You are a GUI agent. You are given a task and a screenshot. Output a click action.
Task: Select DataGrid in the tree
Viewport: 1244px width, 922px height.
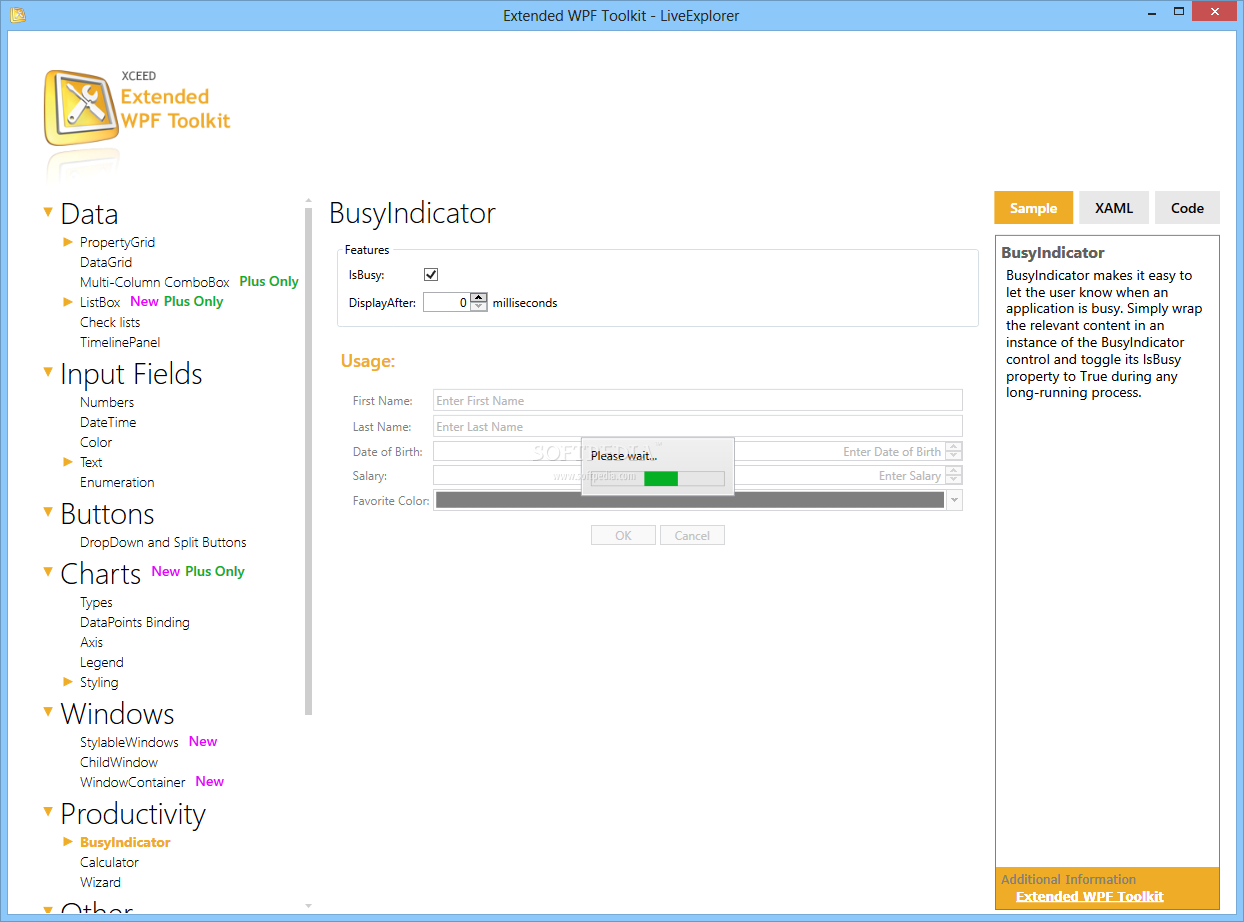tap(106, 262)
